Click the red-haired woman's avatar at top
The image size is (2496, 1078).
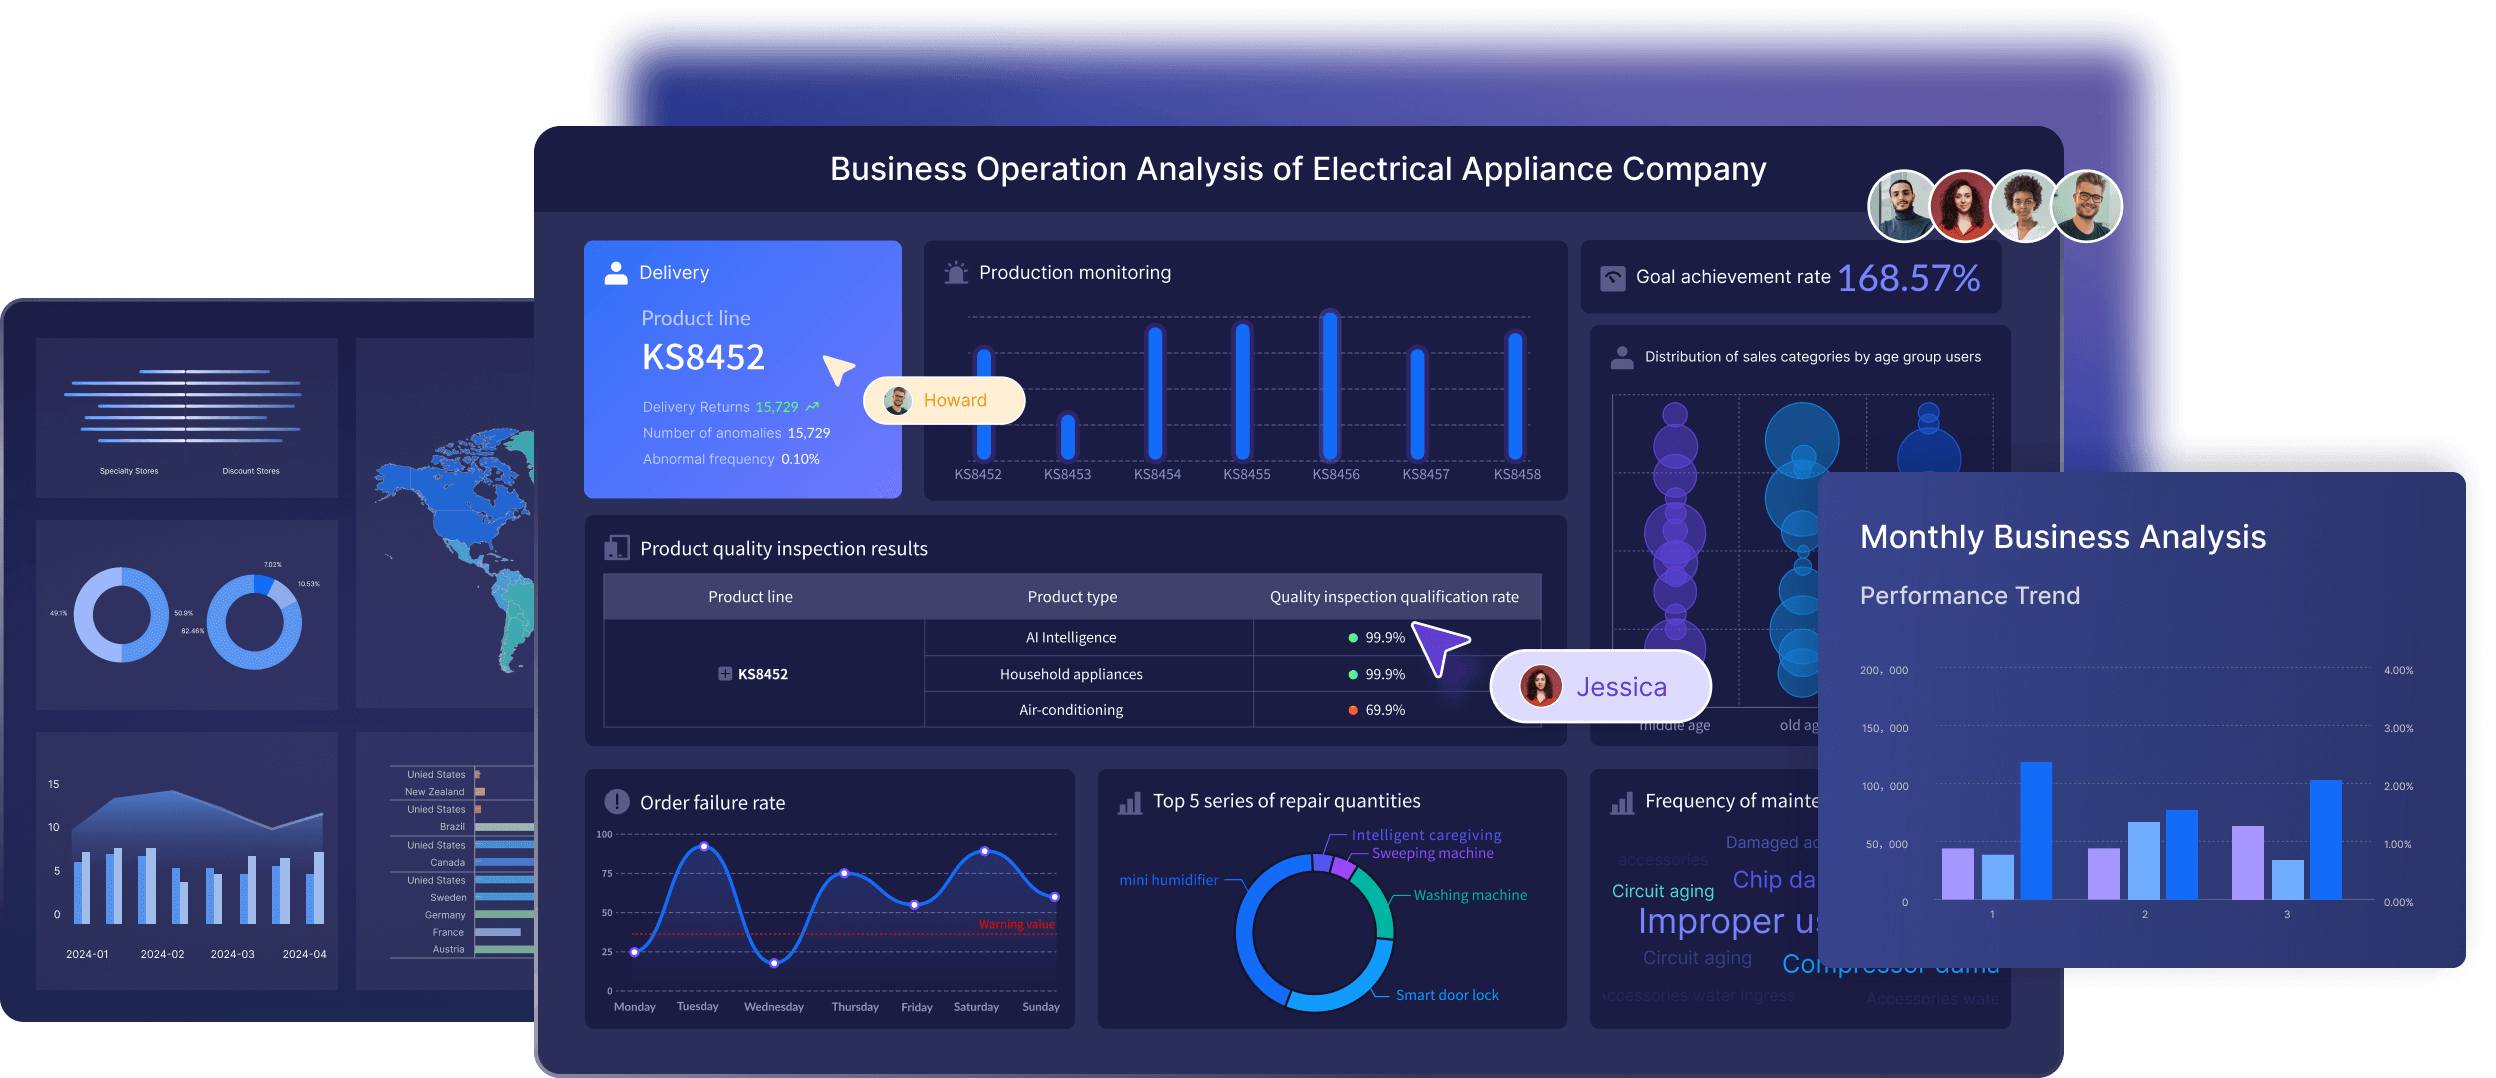pyautogui.click(x=1963, y=206)
